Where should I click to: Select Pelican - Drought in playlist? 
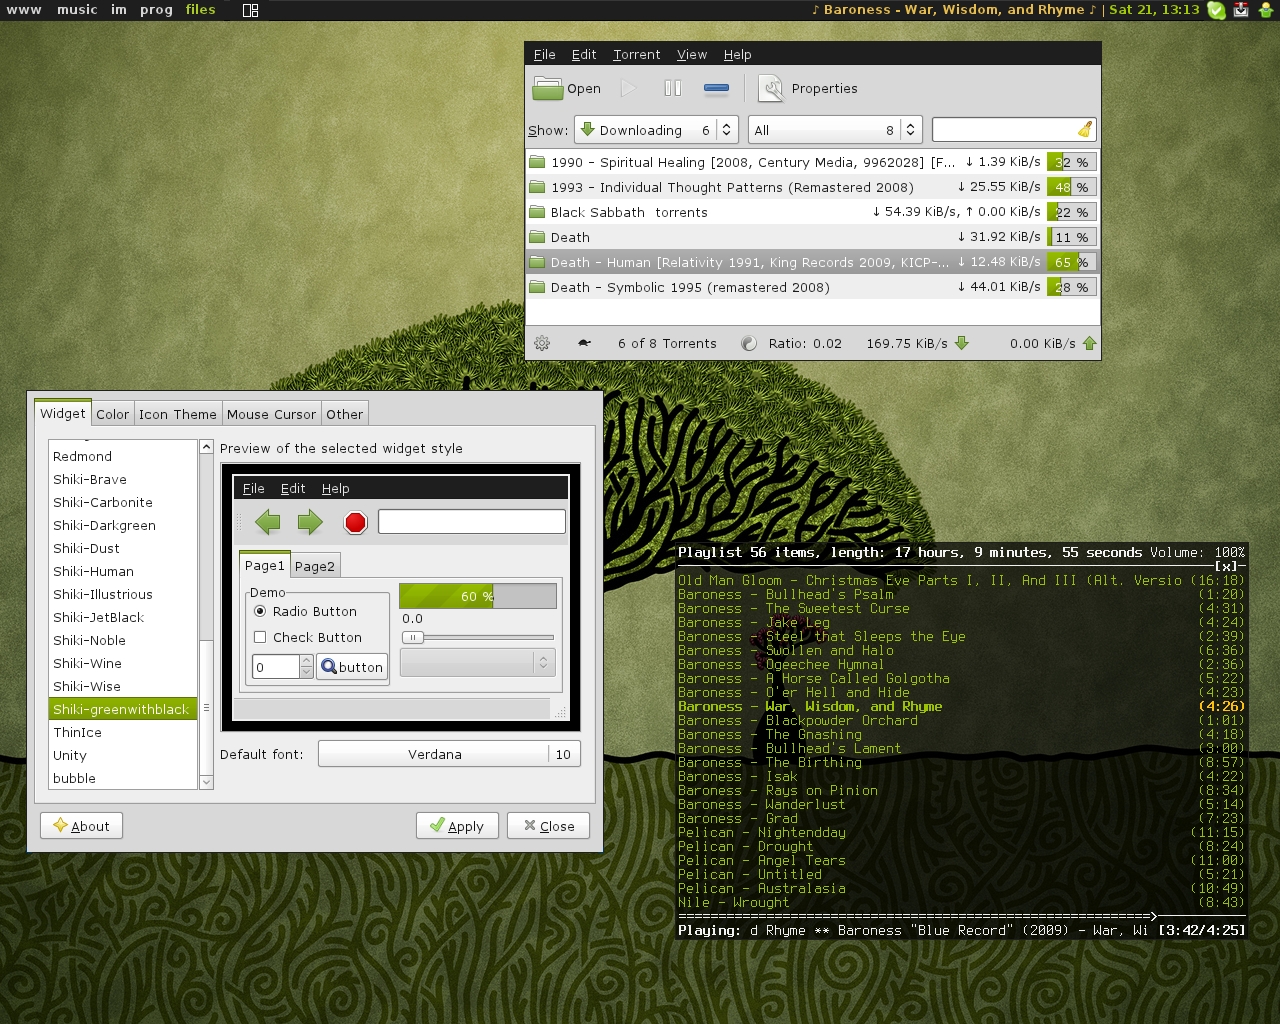(x=961, y=846)
